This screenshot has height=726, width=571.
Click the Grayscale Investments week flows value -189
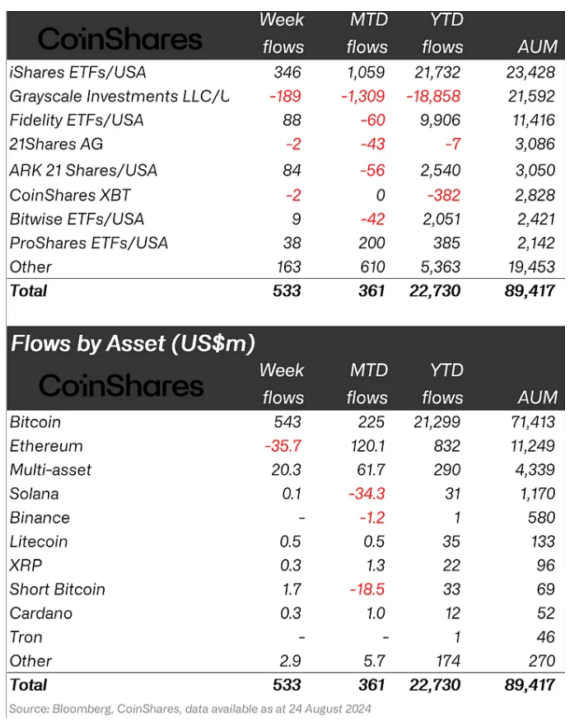[285, 96]
